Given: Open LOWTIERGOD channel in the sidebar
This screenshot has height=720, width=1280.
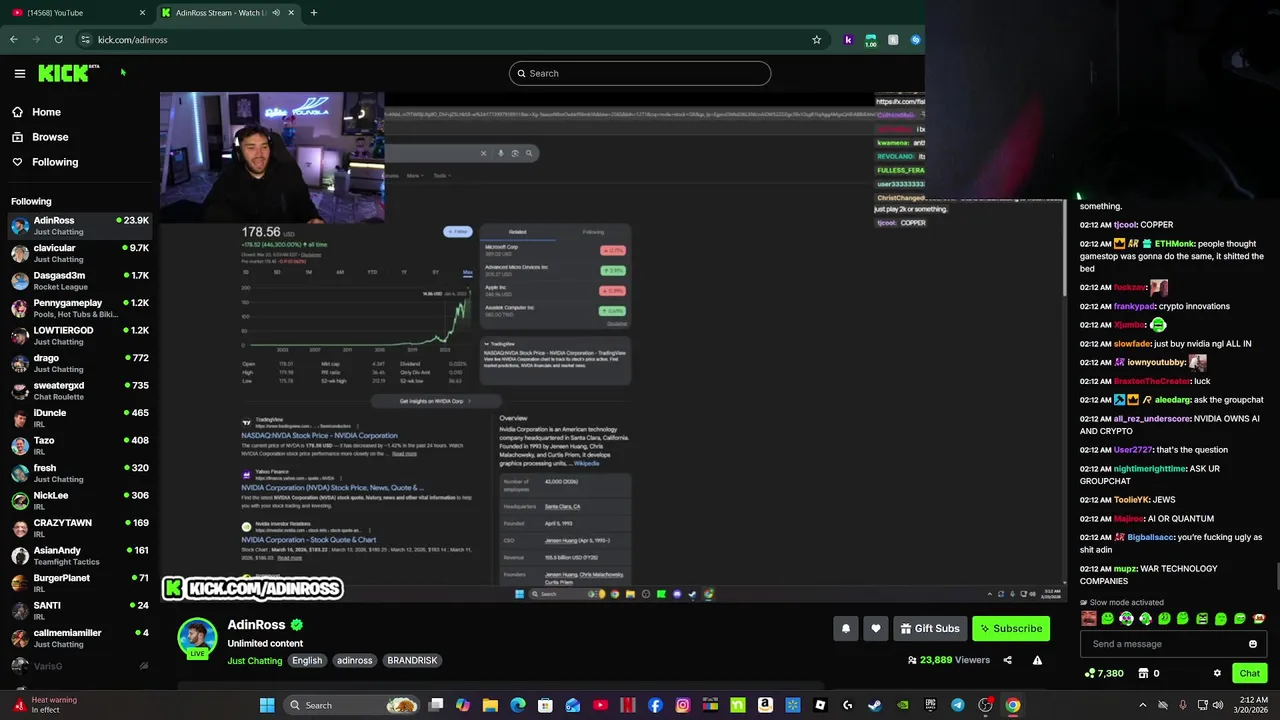Looking at the screenshot, I should [x=80, y=335].
